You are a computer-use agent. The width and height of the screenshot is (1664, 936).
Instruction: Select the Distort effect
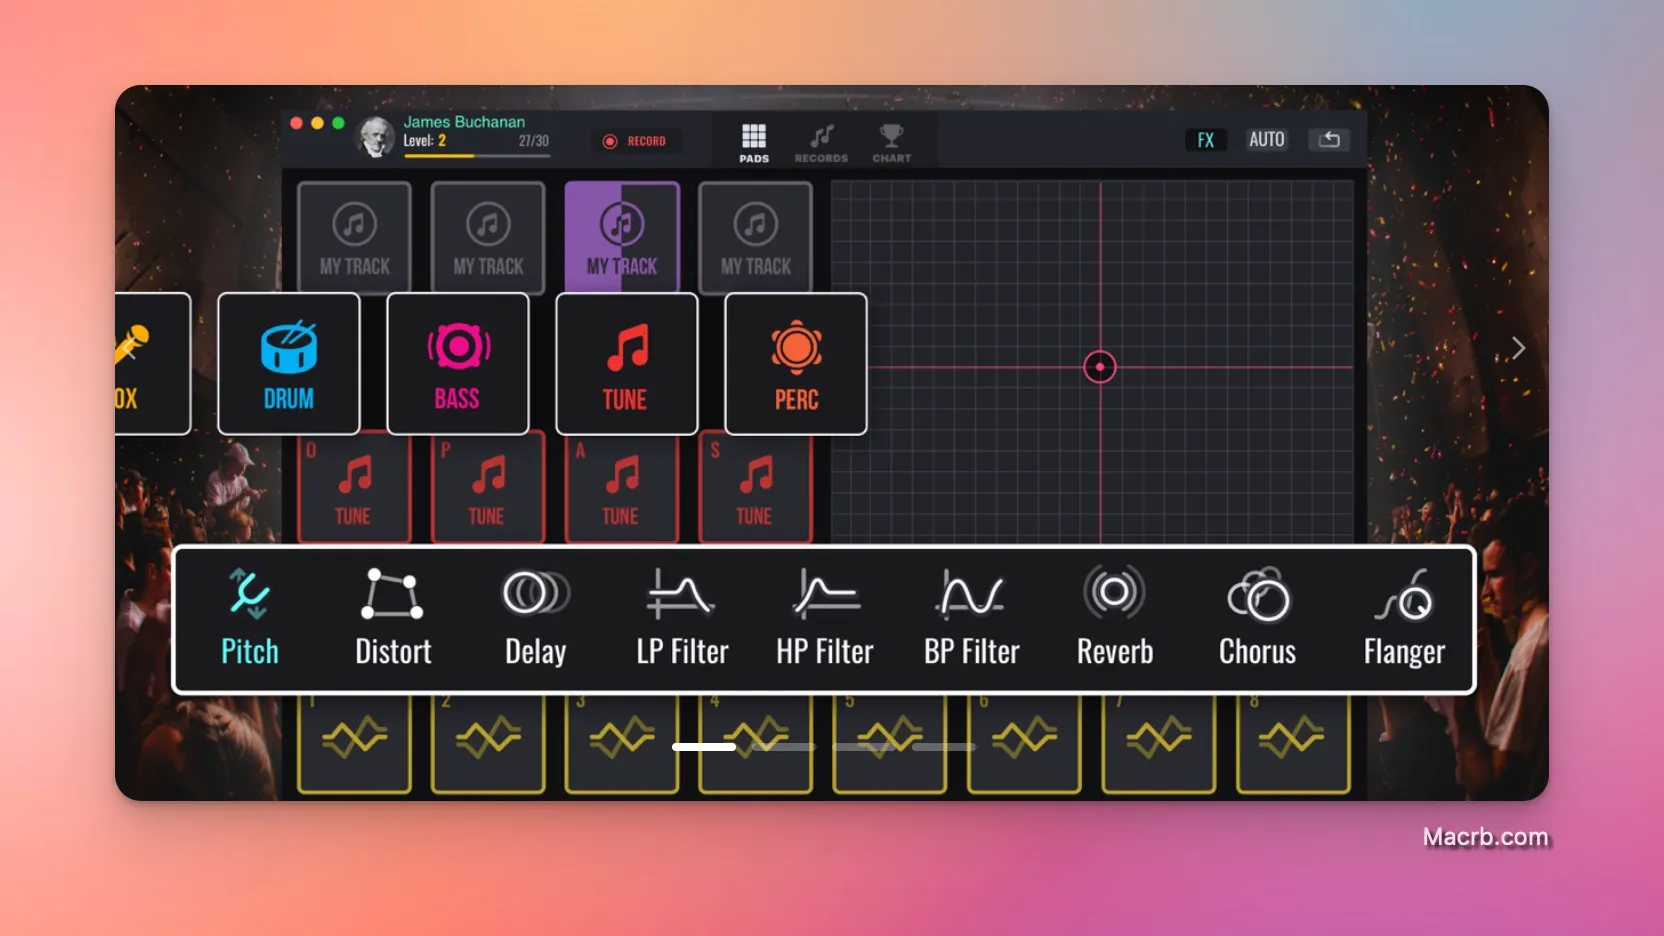point(393,618)
